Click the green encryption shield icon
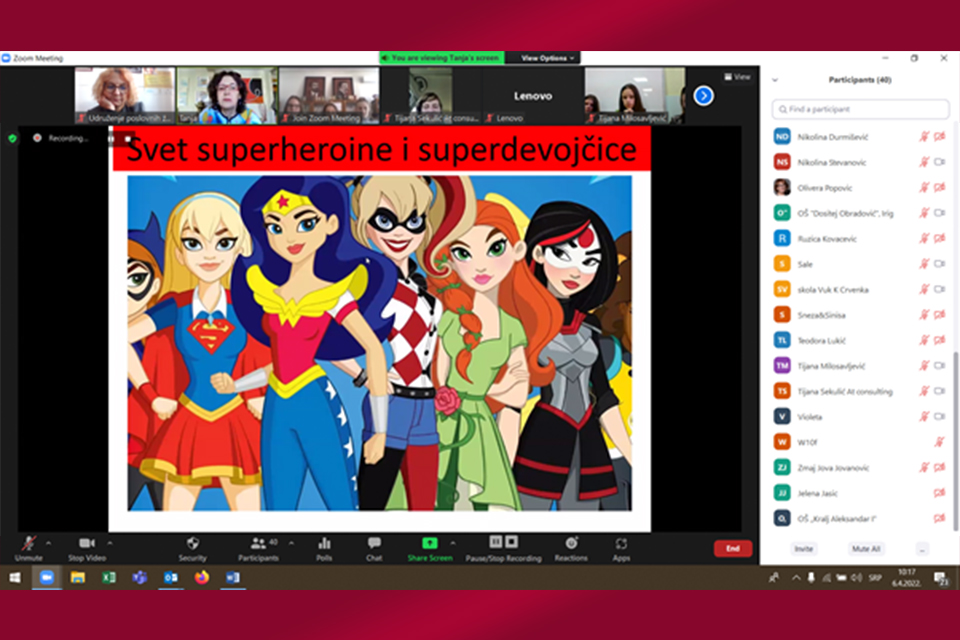 [12, 138]
